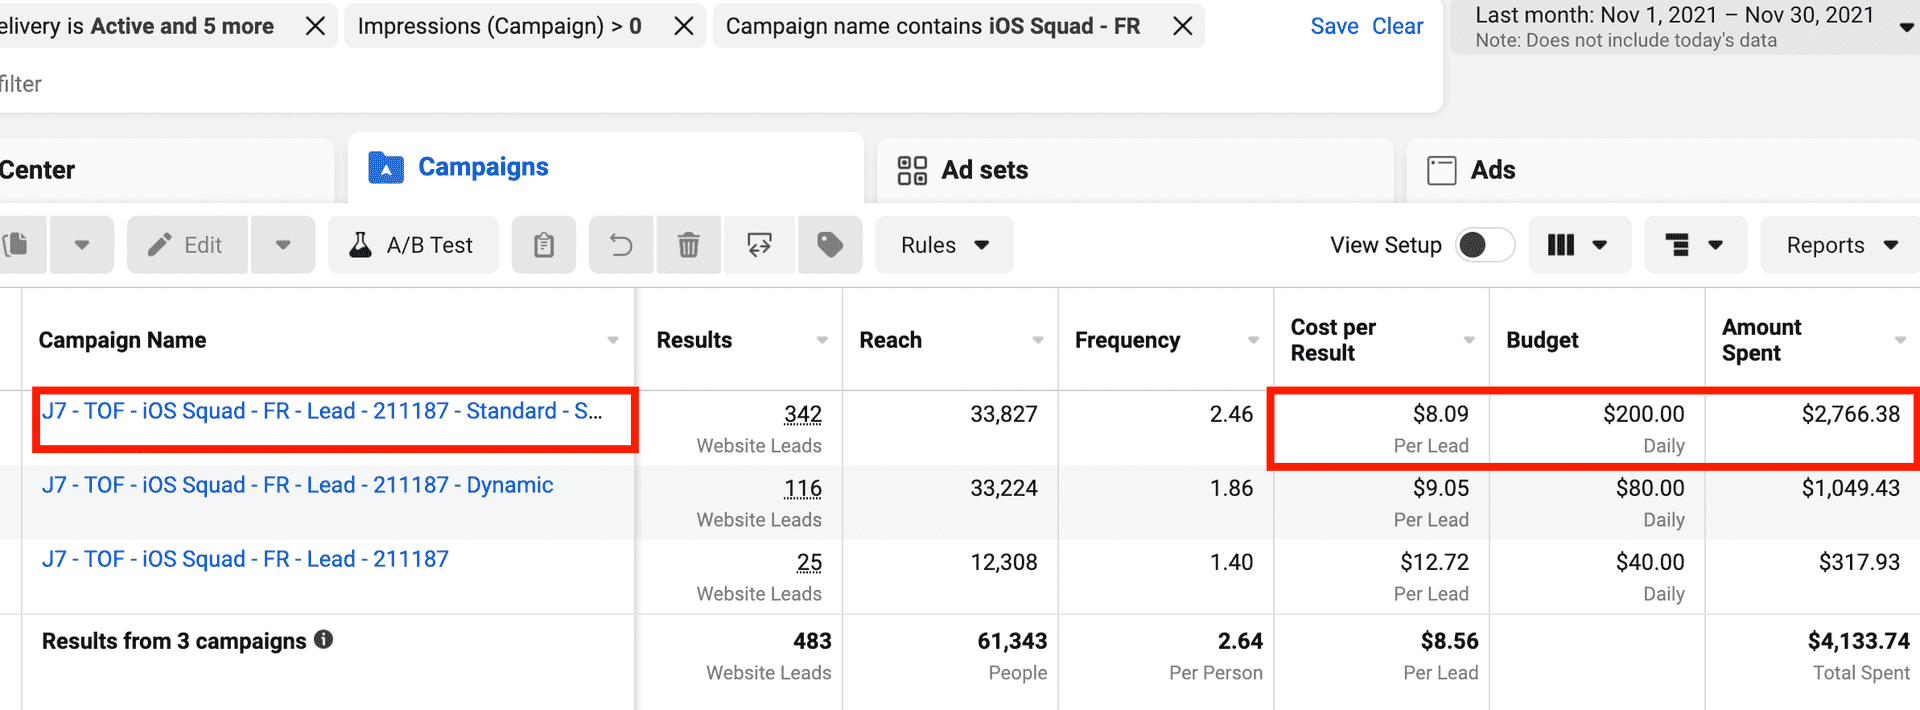Open the J7 iOS Squad FR Dynamic campaign
Screen dimensions: 1920x710
coord(297,485)
